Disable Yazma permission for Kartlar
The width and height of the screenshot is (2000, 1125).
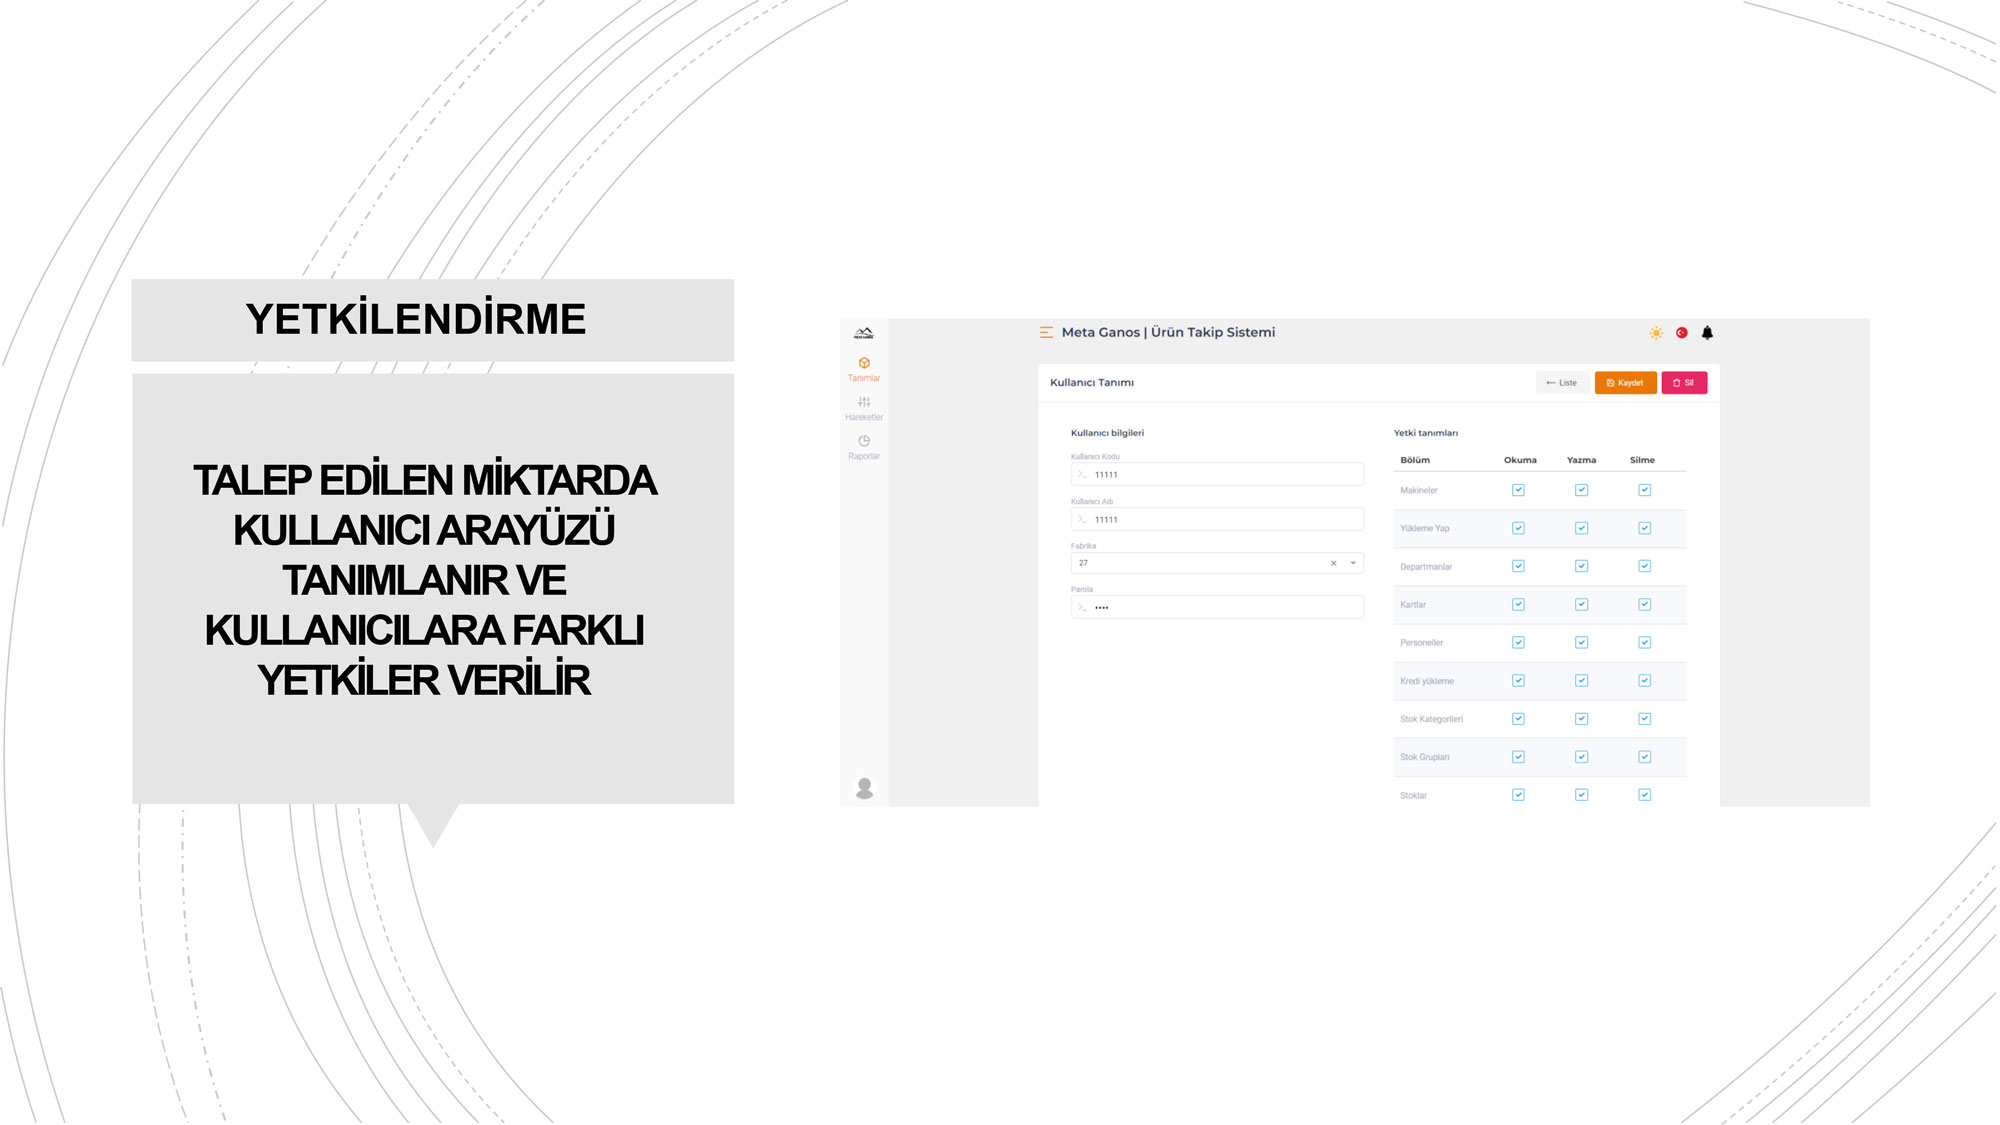click(1581, 604)
